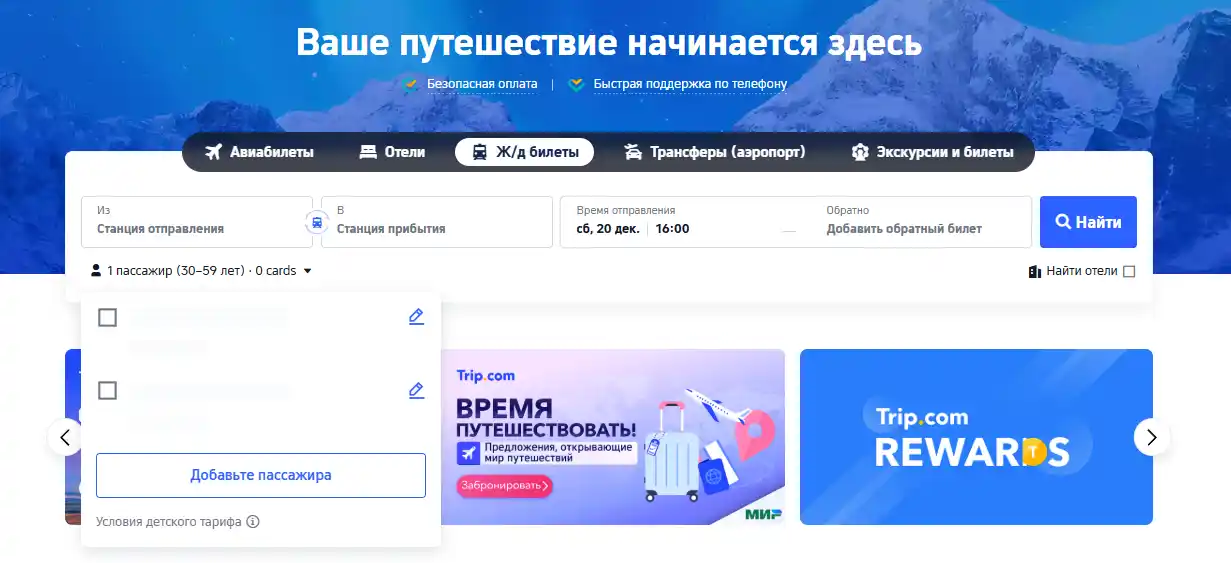
Task: Click the Станция отправления field
Action: pos(197,222)
